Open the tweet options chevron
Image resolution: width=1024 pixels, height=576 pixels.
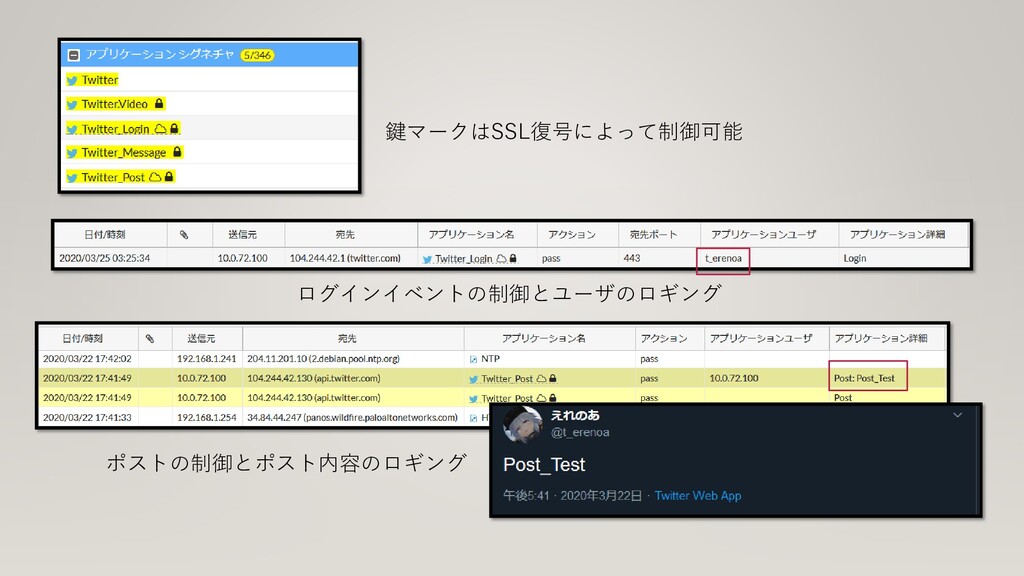click(957, 415)
